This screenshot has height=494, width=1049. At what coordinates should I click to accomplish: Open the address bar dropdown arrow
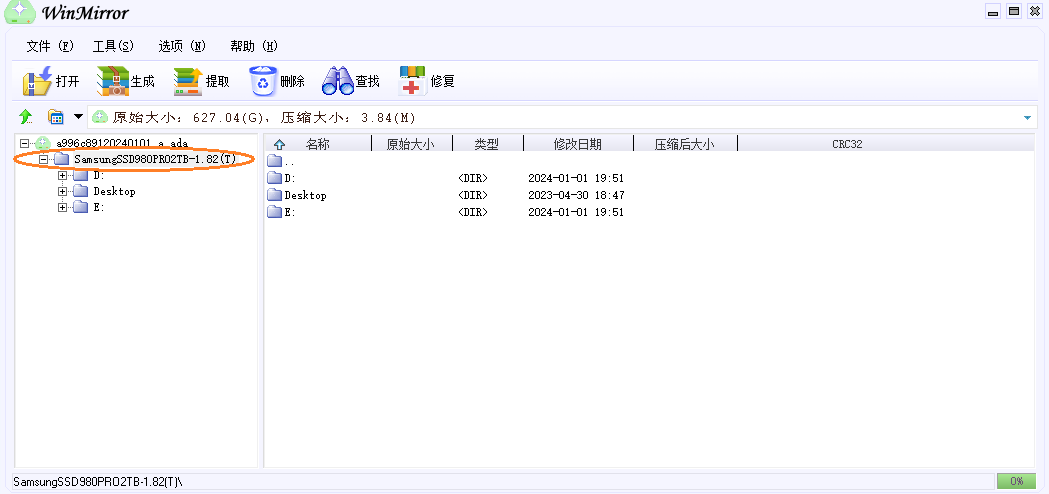point(1027,118)
